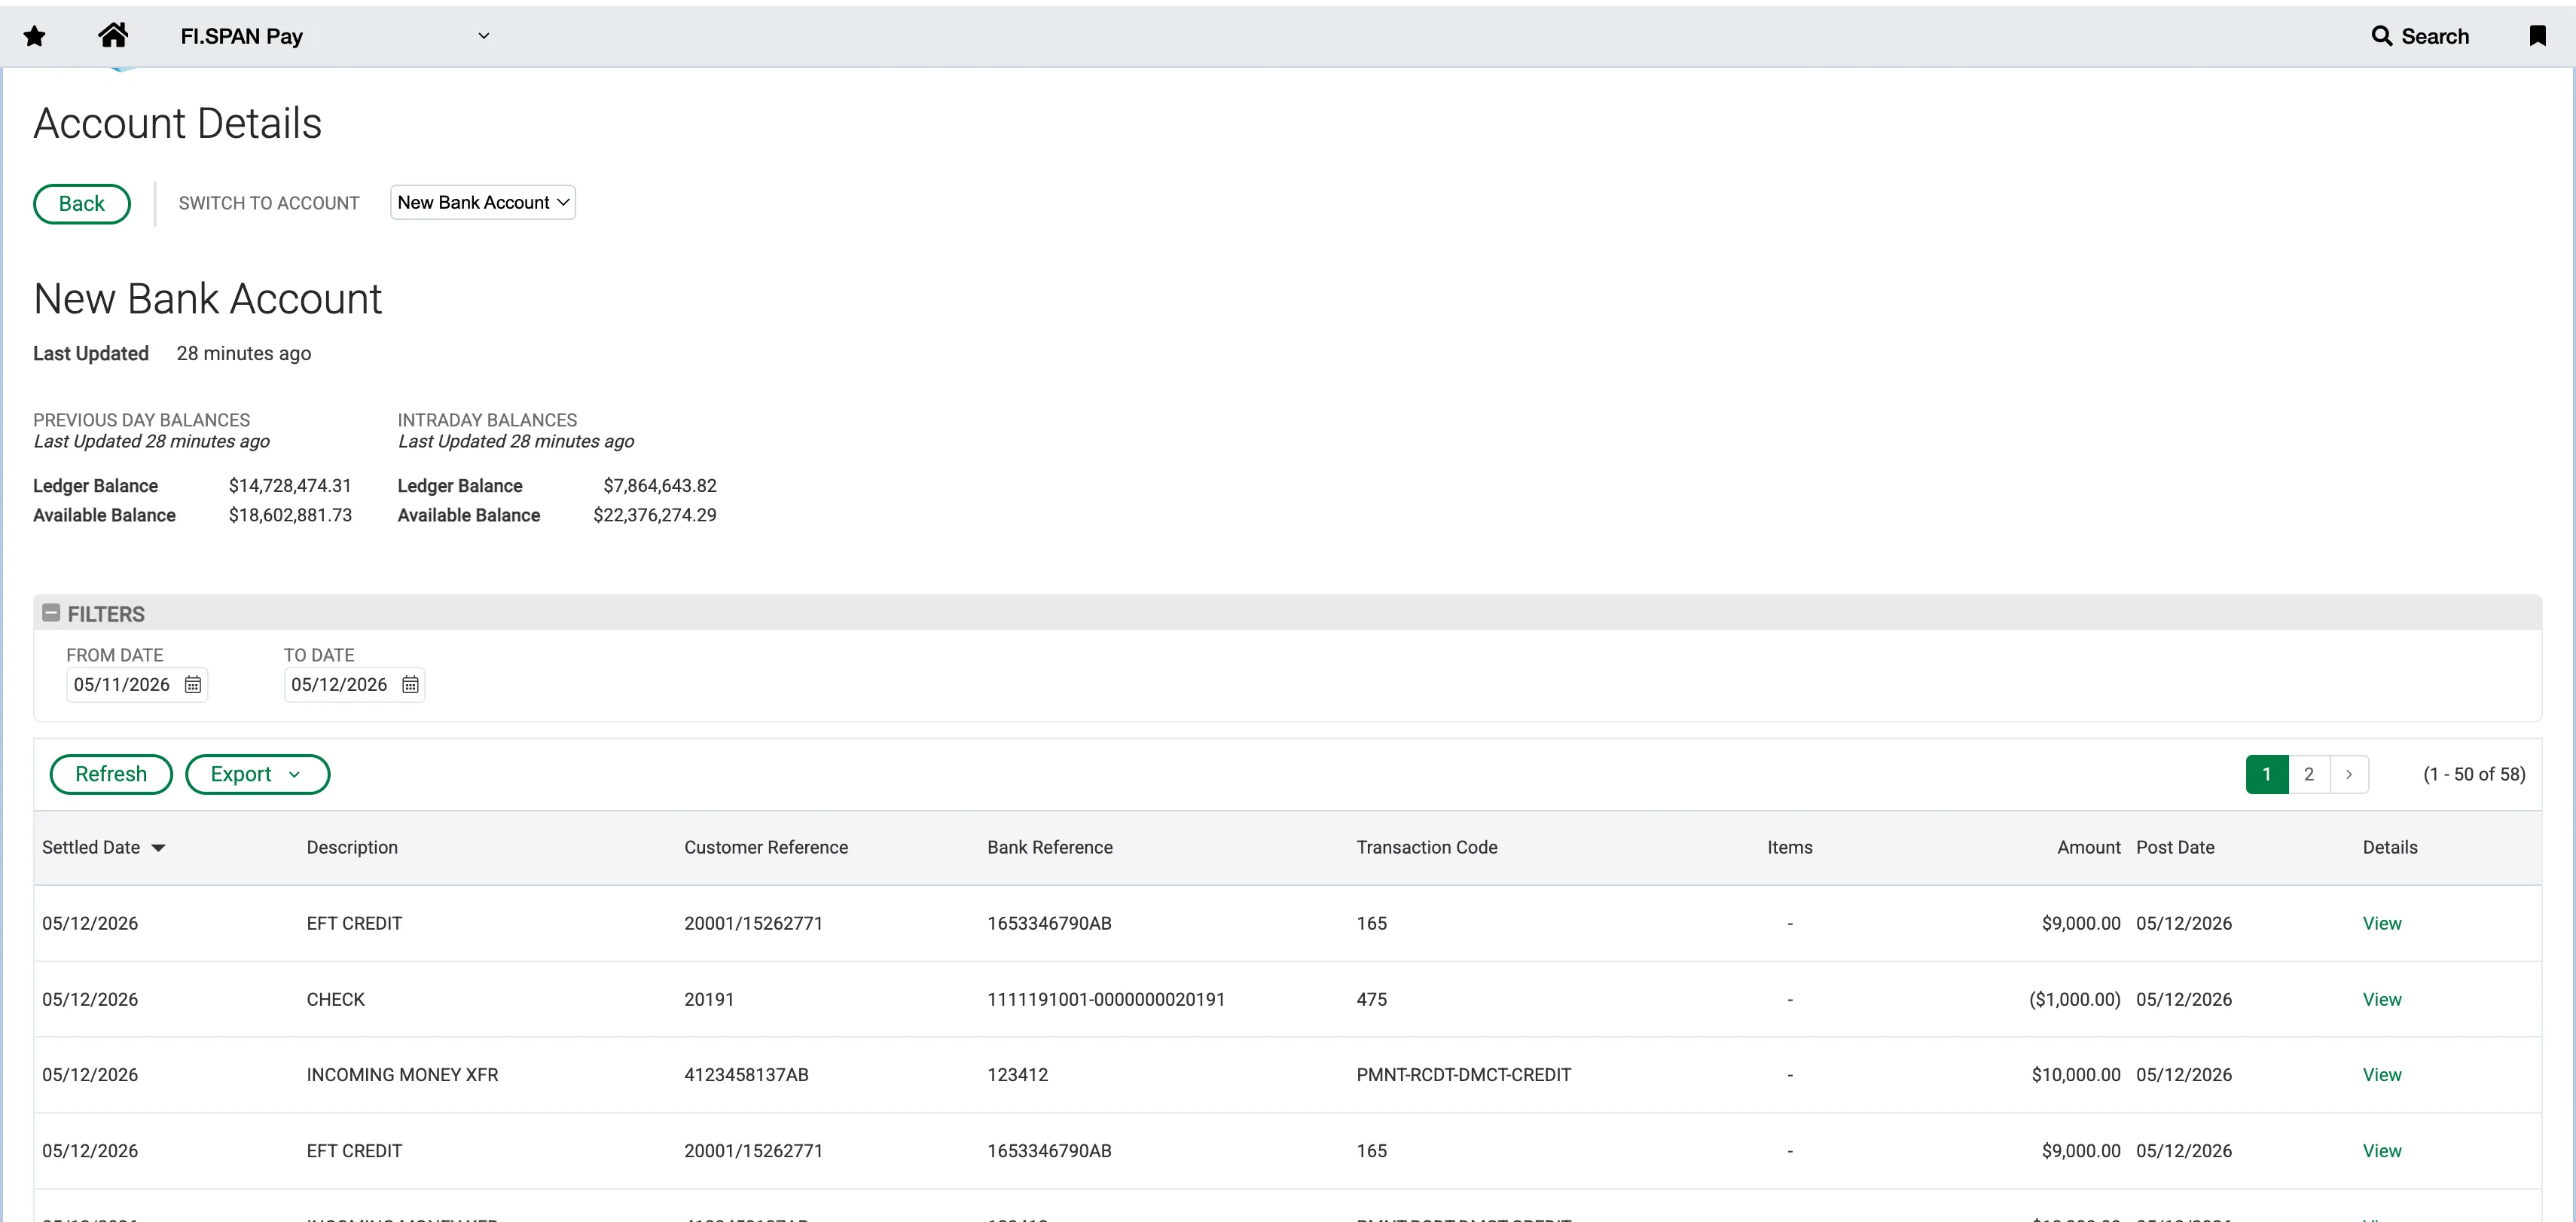This screenshot has height=1222, width=2576.
Task: Click the (1 - 50 of 58) record count
Action: coord(2474,774)
